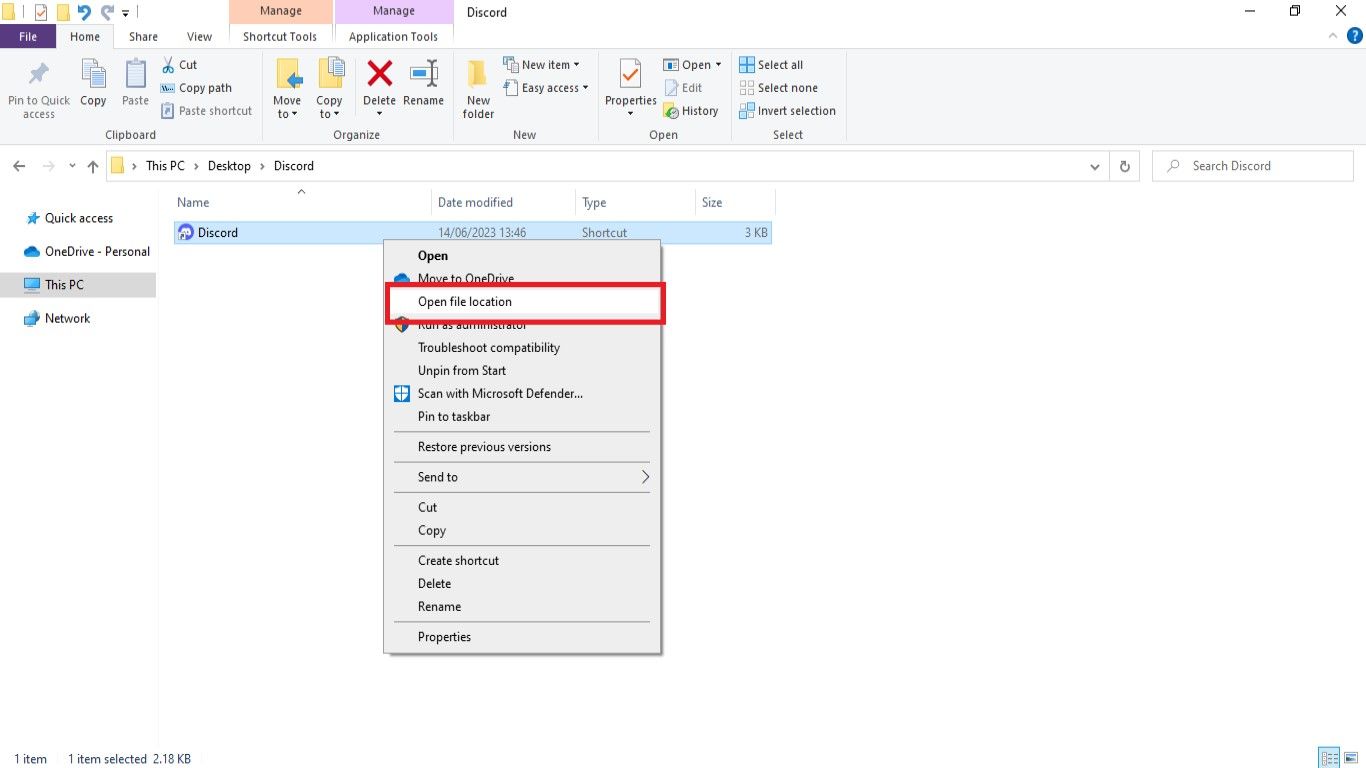Click the red Delete icon in ribbon
1366x768 pixels.
(379, 75)
